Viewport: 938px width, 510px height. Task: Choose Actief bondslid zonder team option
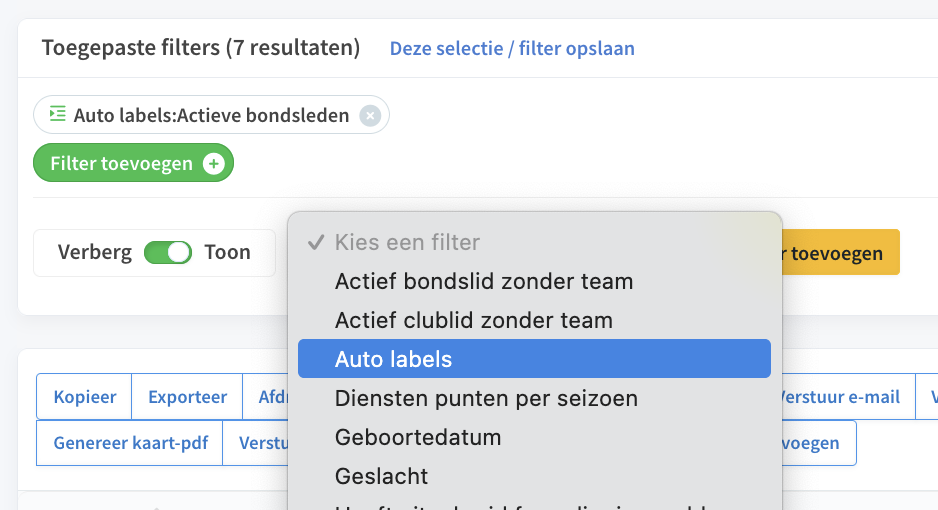pos(534,281)
